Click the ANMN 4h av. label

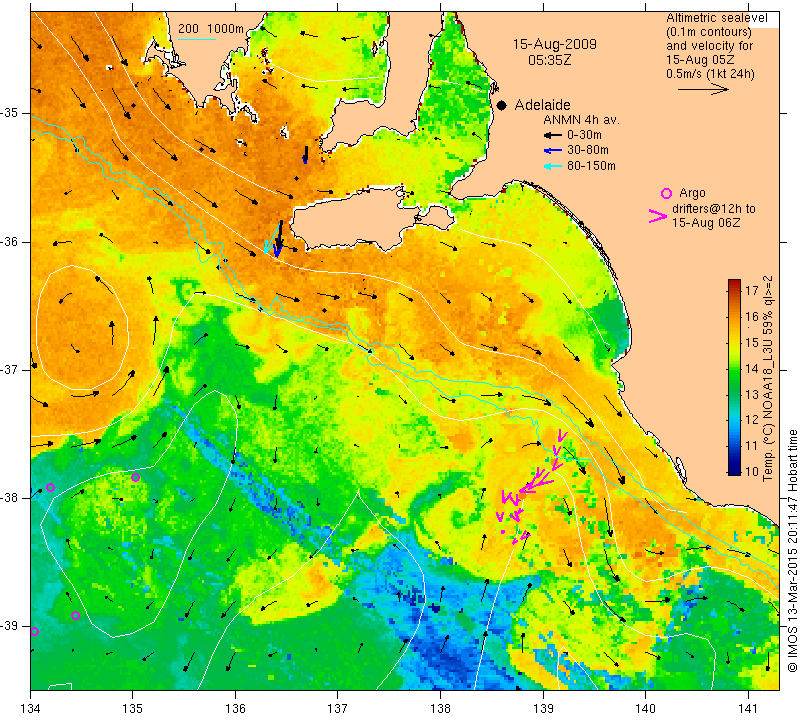pos(581,120)
